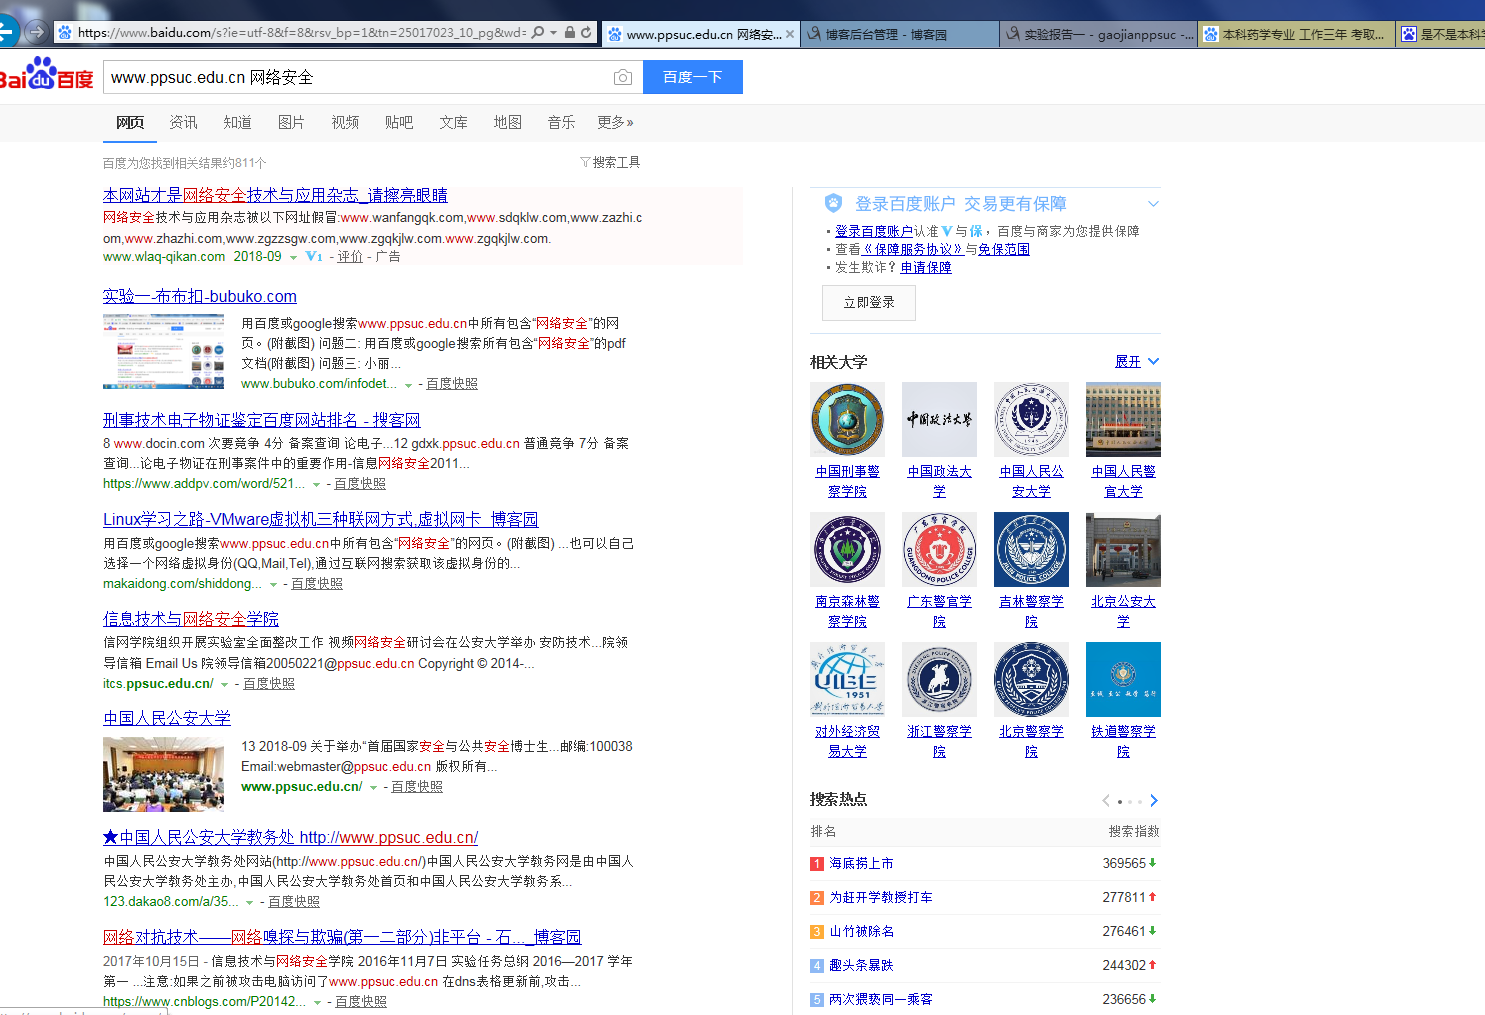Viewport: 1485px width, 1015px height.
Task: Switch to the 实验报告一 browser tab
Action: tap(1099, 34)
